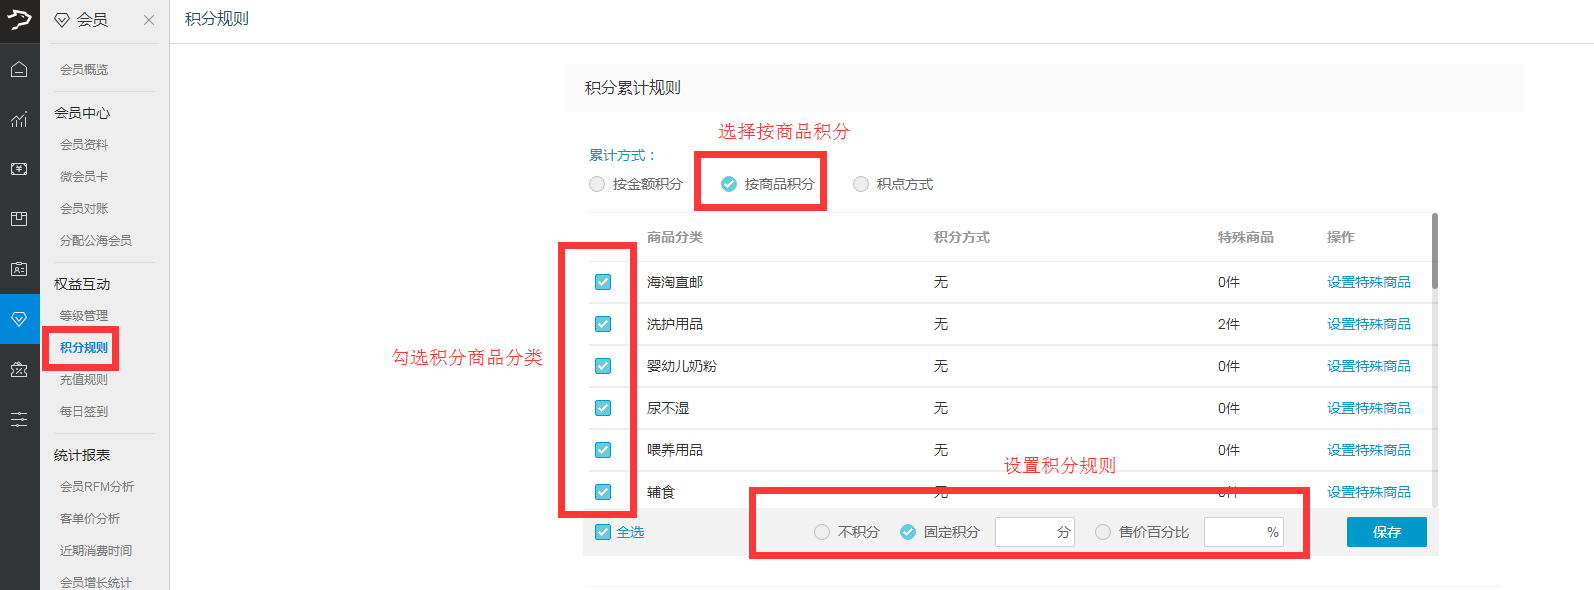Image resolution: width=1594 pixels, height=590 pixels.
Task: Choose the 不积分 radio option
Action: [x=822, y=532]
